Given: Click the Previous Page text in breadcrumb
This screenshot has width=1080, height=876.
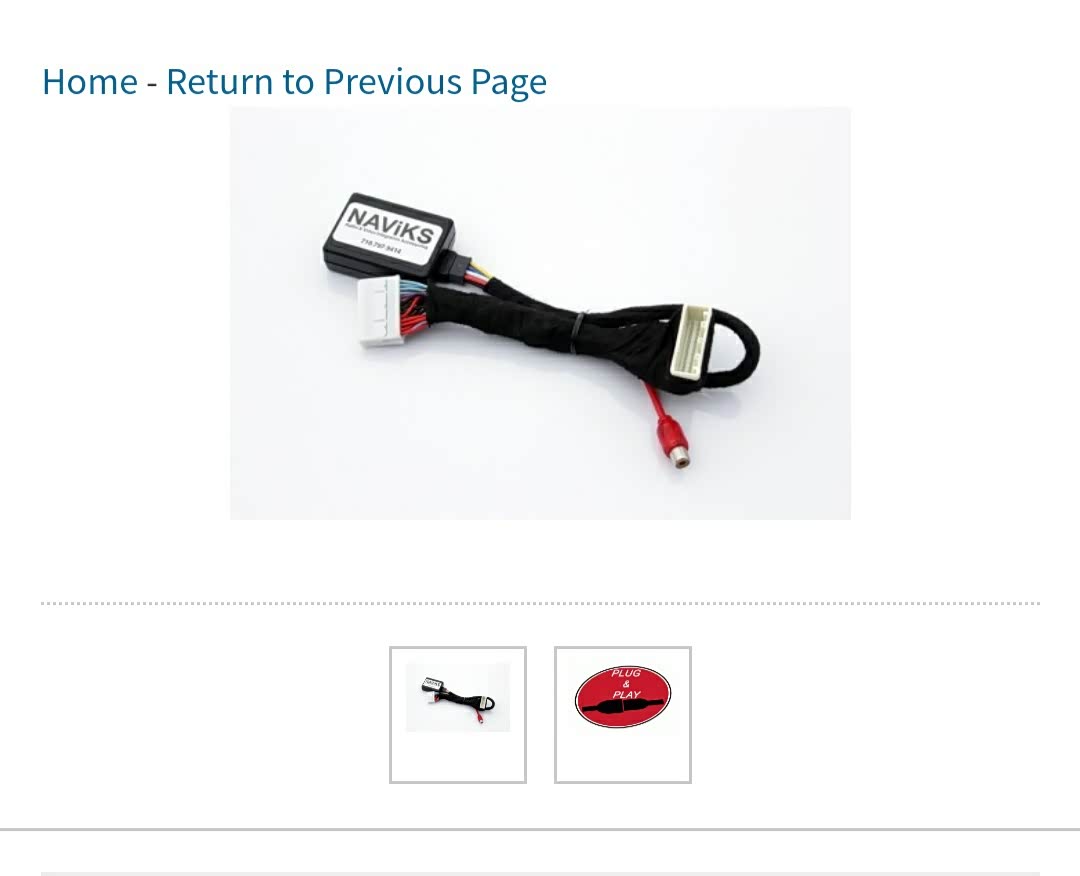Looking at the screenshot, I should (x=435, y=81).
